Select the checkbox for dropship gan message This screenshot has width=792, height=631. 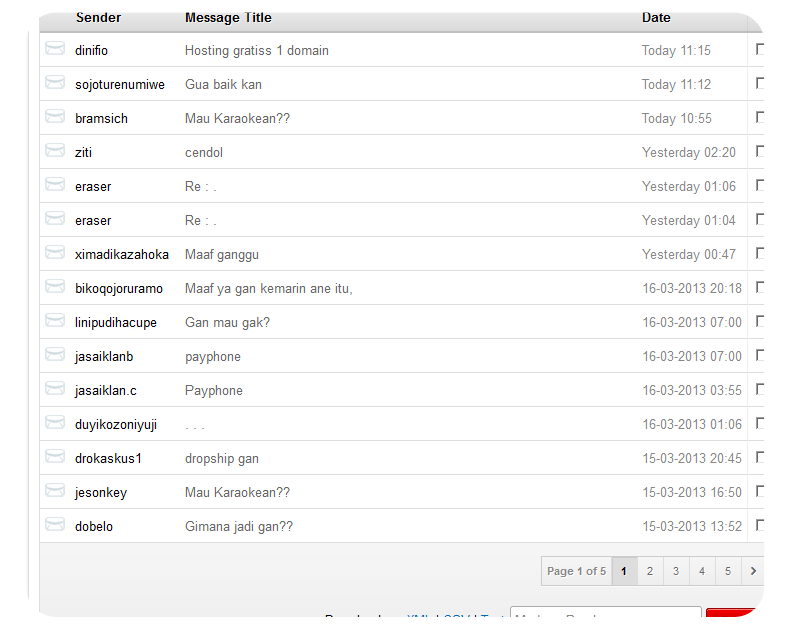[x=760, y=457]
